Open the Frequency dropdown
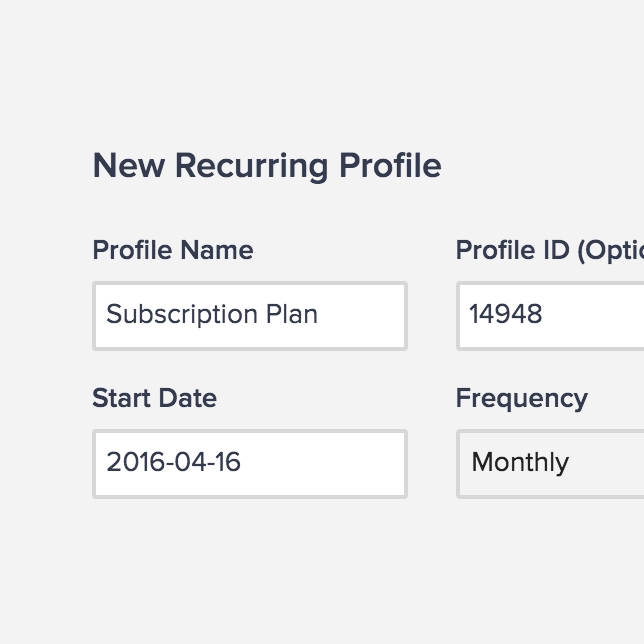 (x=550, y=464)
